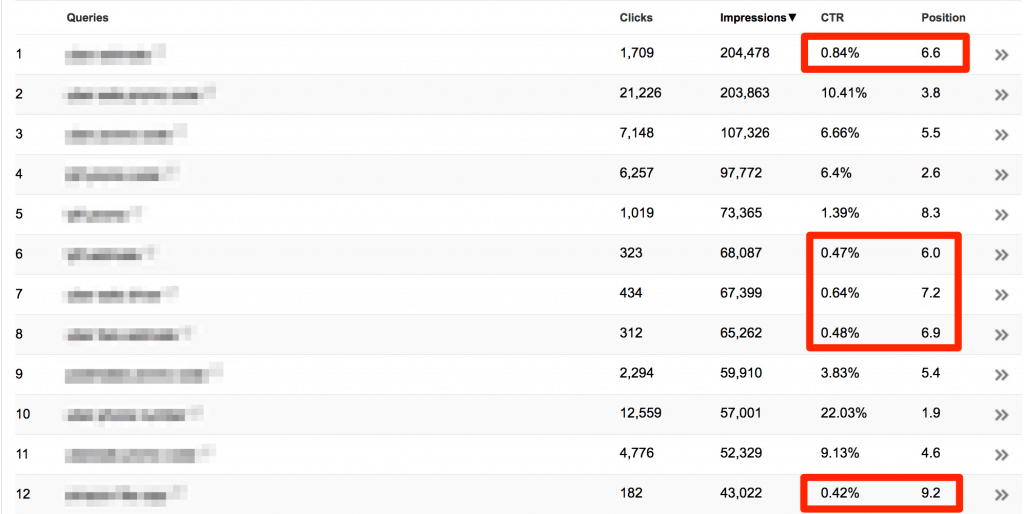Open row 12 details via double-chevron
1024x514 pixels.
1001,494
